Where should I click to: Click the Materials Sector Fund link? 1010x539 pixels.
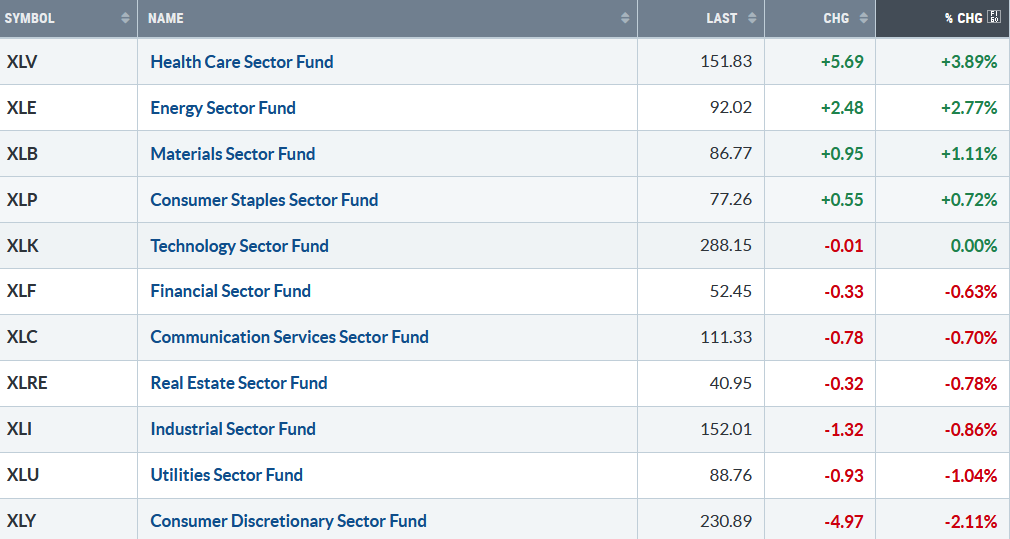(x=233, y=154)
